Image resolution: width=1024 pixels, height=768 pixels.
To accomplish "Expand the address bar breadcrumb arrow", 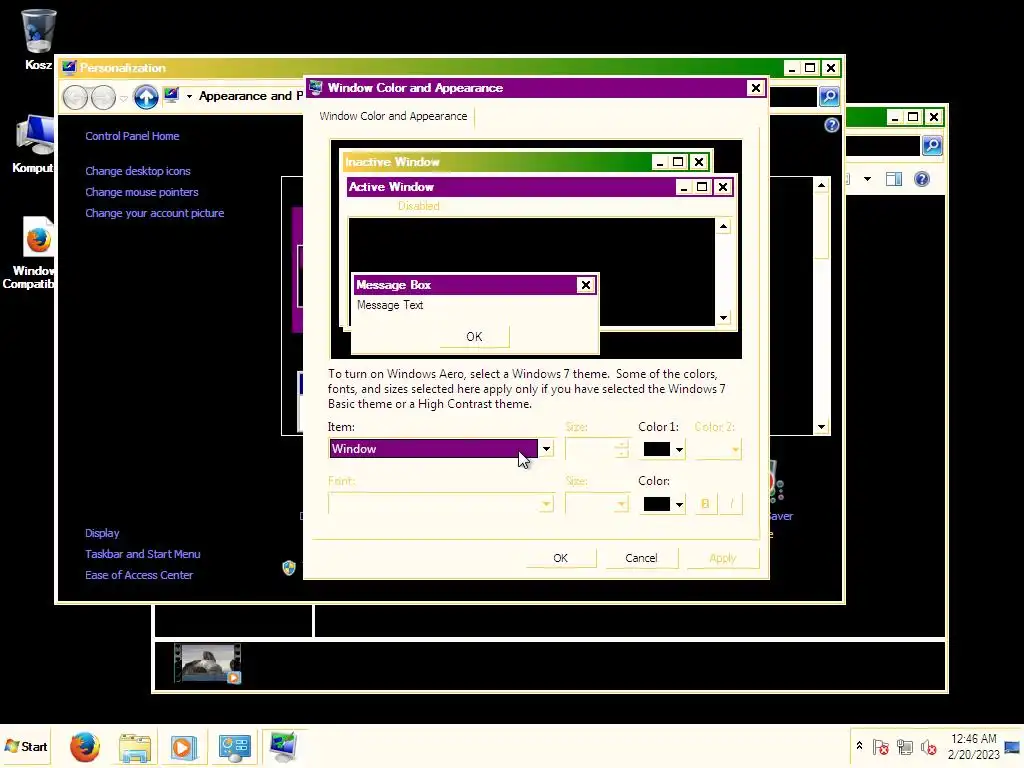I will point(189,96).
